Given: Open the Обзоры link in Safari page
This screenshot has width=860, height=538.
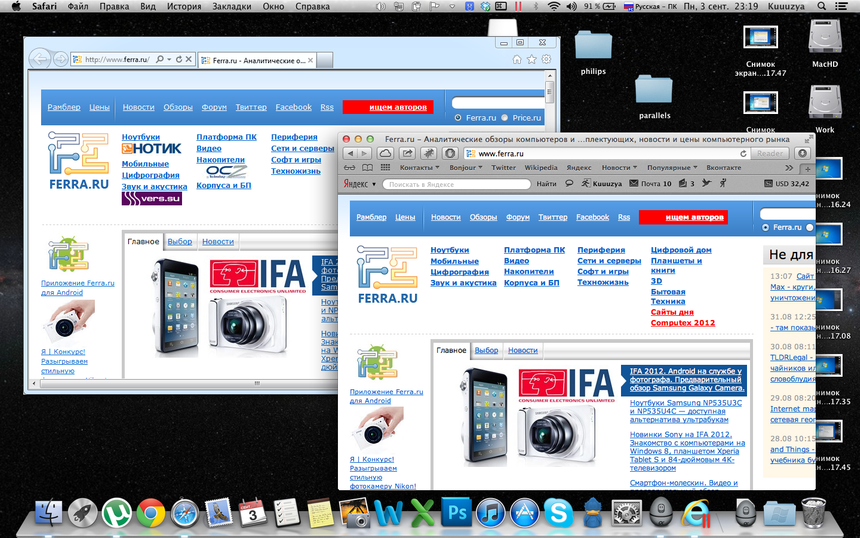Looking at the screenshot, I should (483, 217).
